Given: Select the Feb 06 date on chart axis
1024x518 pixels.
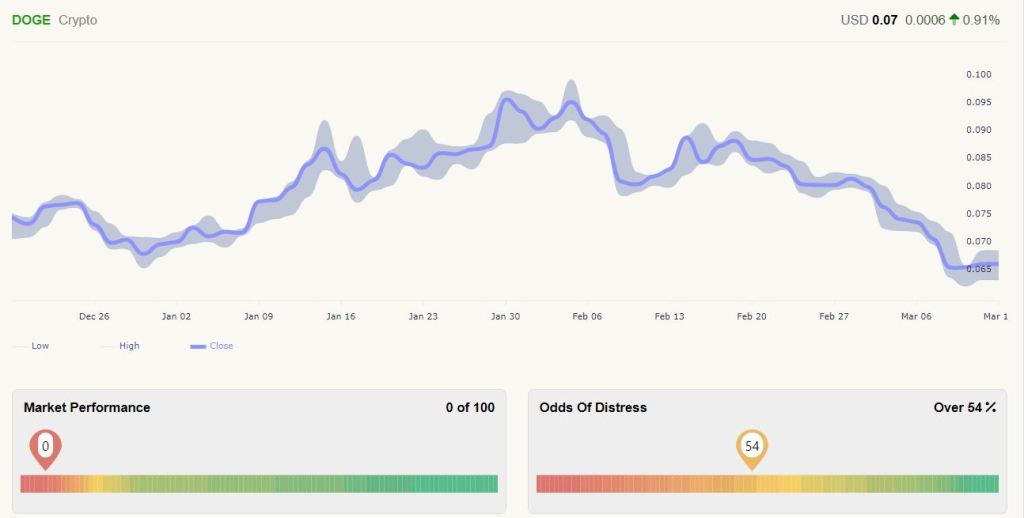Looking at the screenshot, I should coord(588,316).
